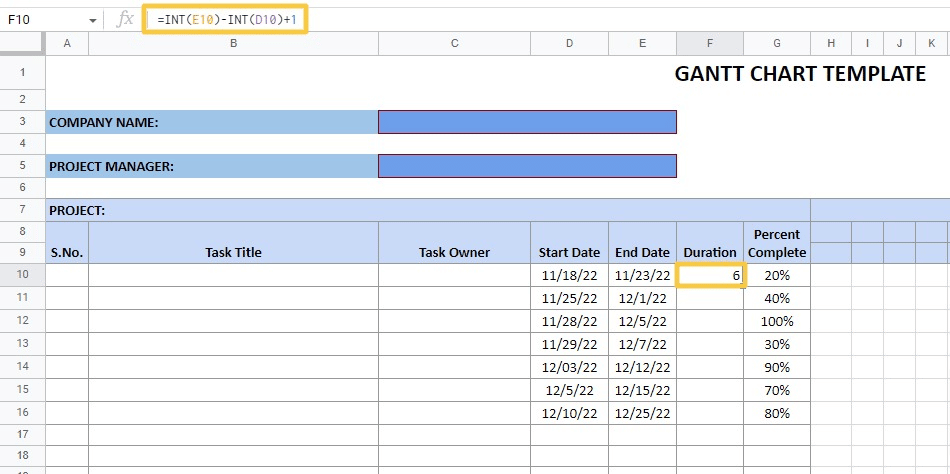Select column J header
The height and width of the screenshot is (474, 950).
pos(899,43)
